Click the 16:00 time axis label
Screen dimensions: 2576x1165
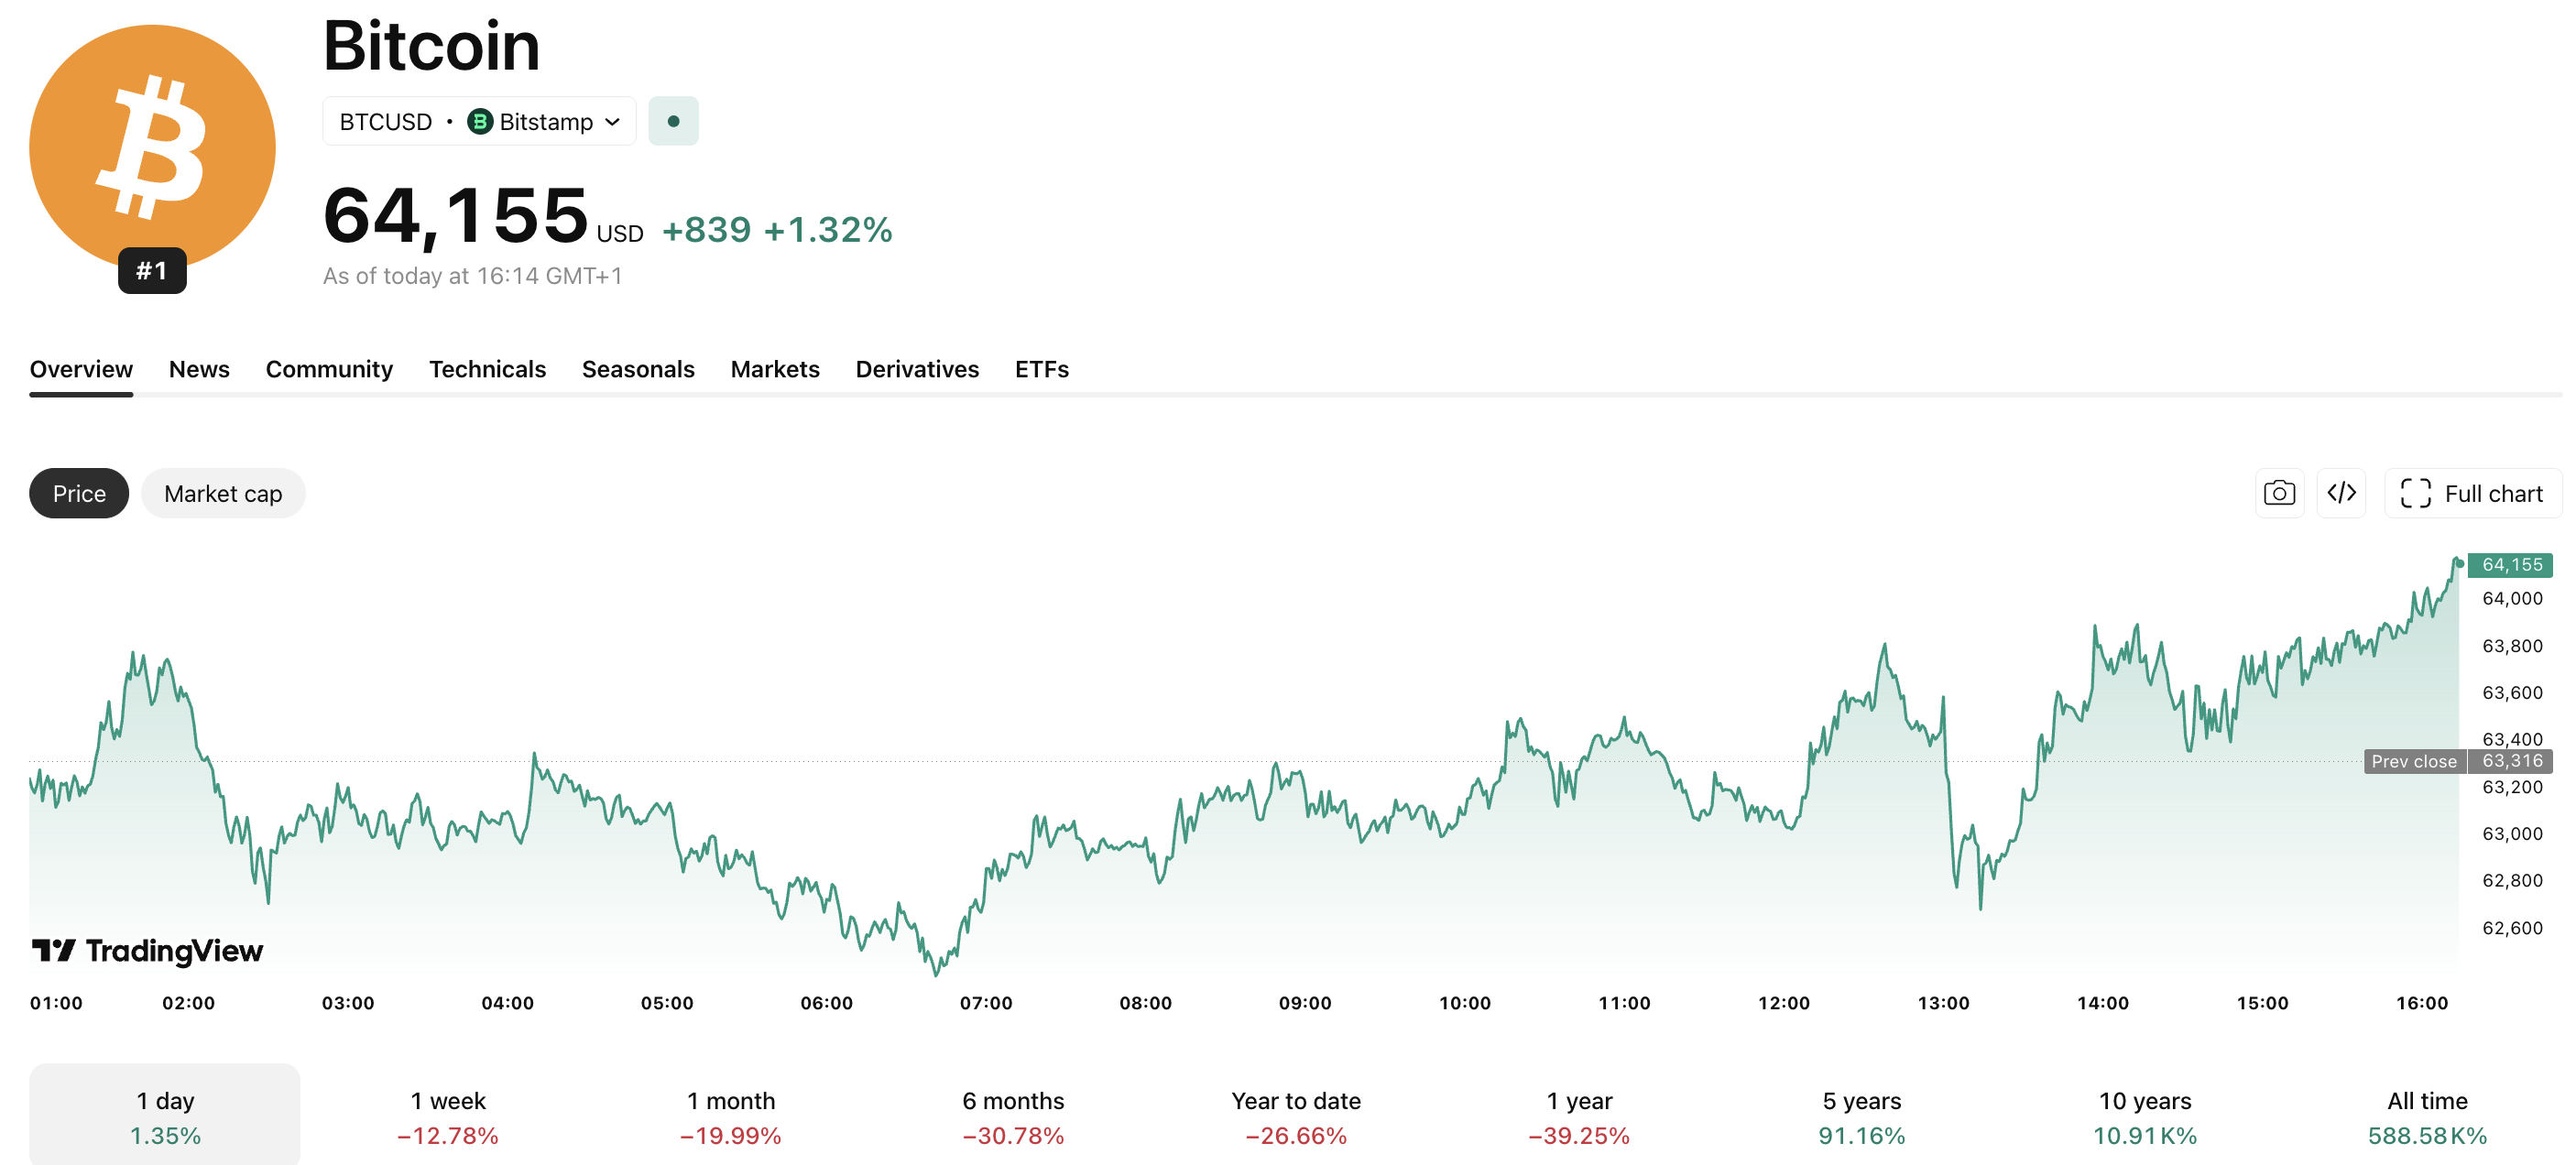tap(2421, 1003)
